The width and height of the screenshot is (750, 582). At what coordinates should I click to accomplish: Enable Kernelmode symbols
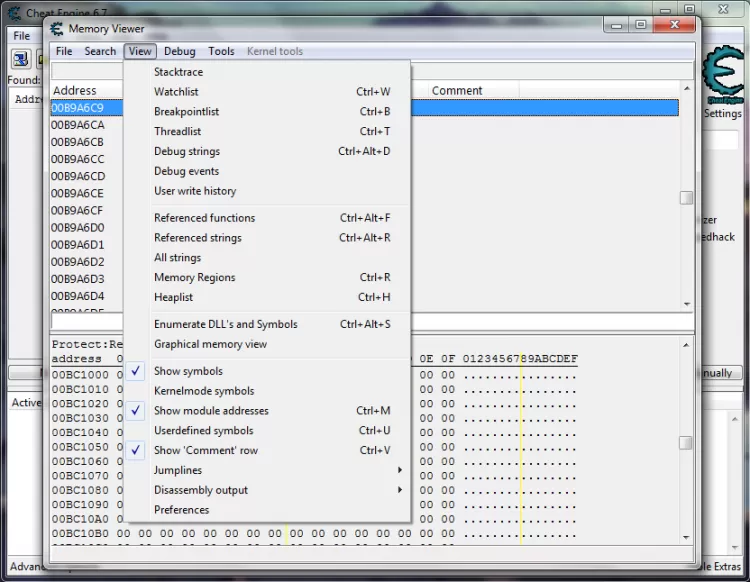tap(204, 391)
